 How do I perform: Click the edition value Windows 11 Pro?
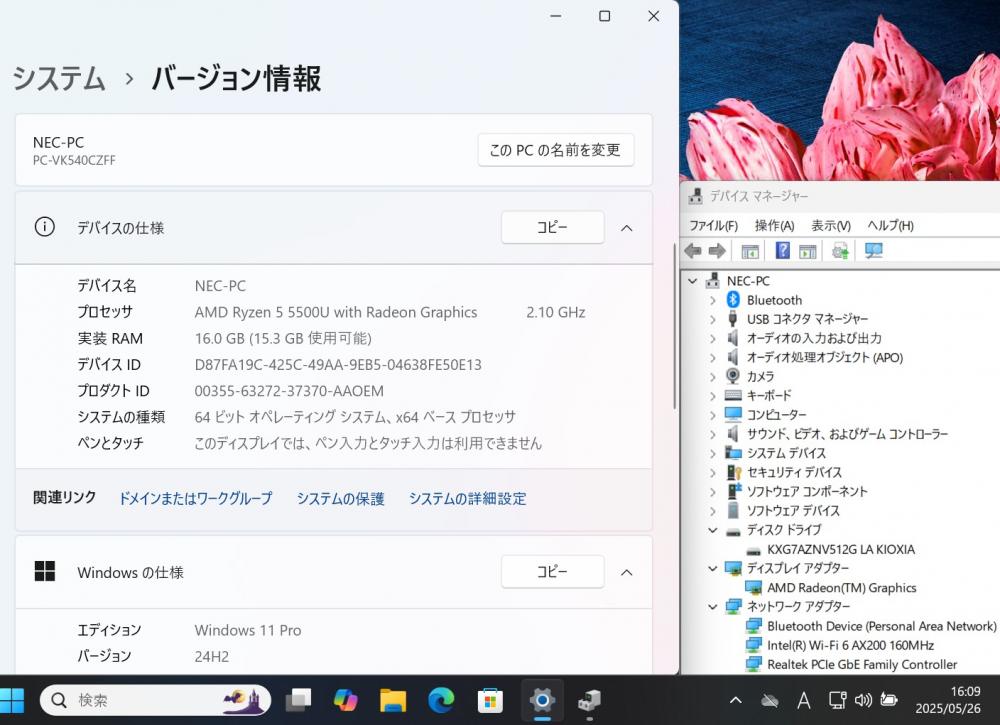coord(248,630)
